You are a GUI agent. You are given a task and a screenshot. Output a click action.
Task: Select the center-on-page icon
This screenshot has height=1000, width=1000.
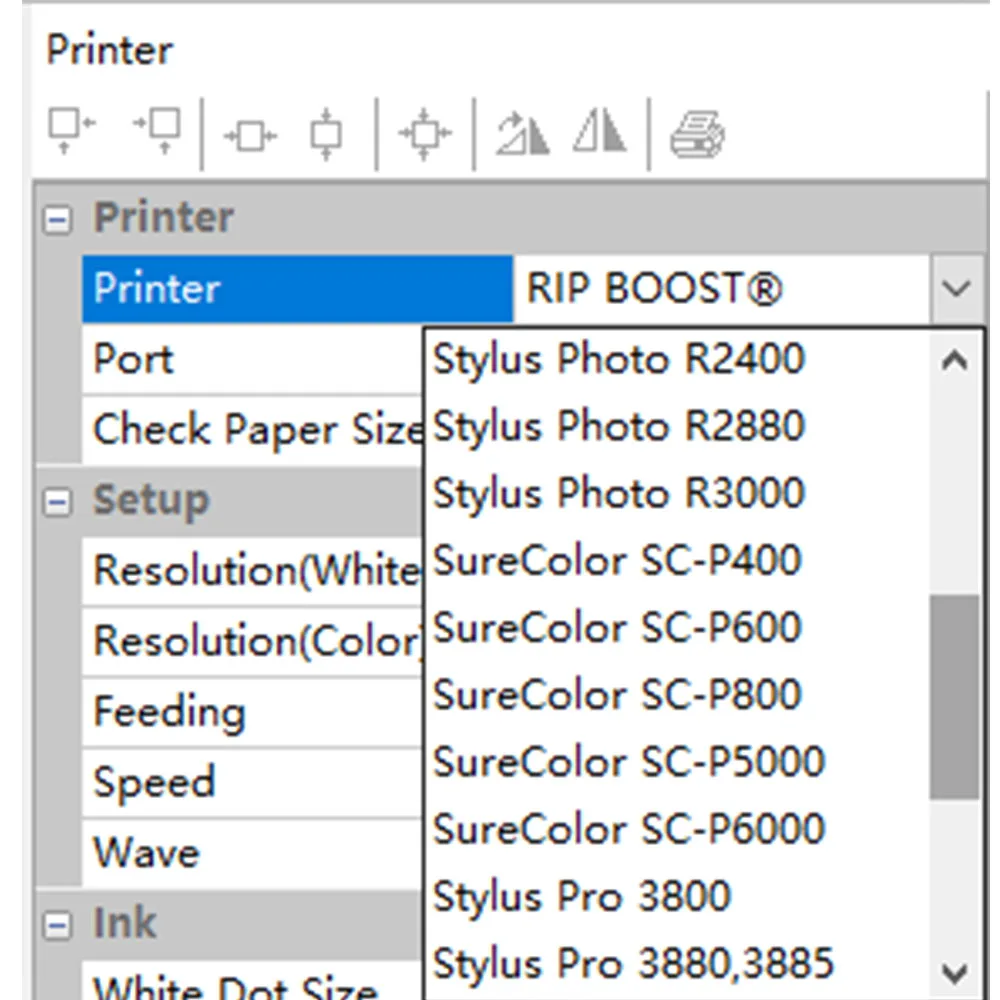tap(425, 131)
